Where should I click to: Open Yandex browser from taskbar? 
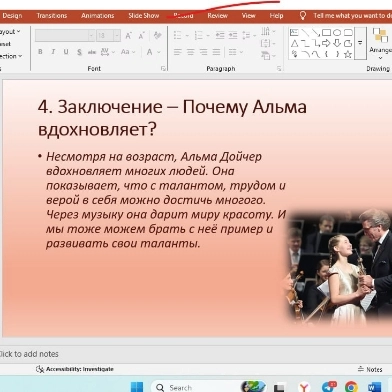[303, 387]
